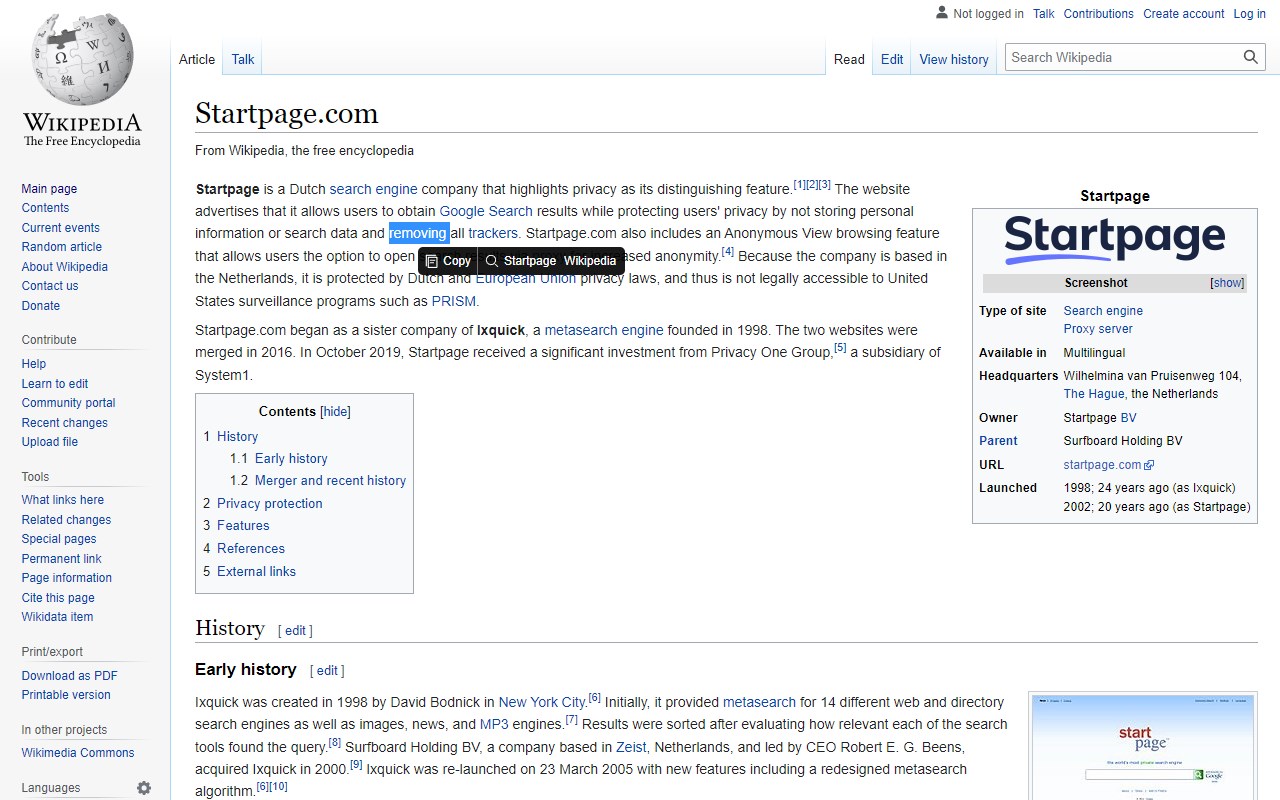The width and height of the screenshot is (1280, 800).
Task: Switch to the Article tab
Action: pos(197,59)
